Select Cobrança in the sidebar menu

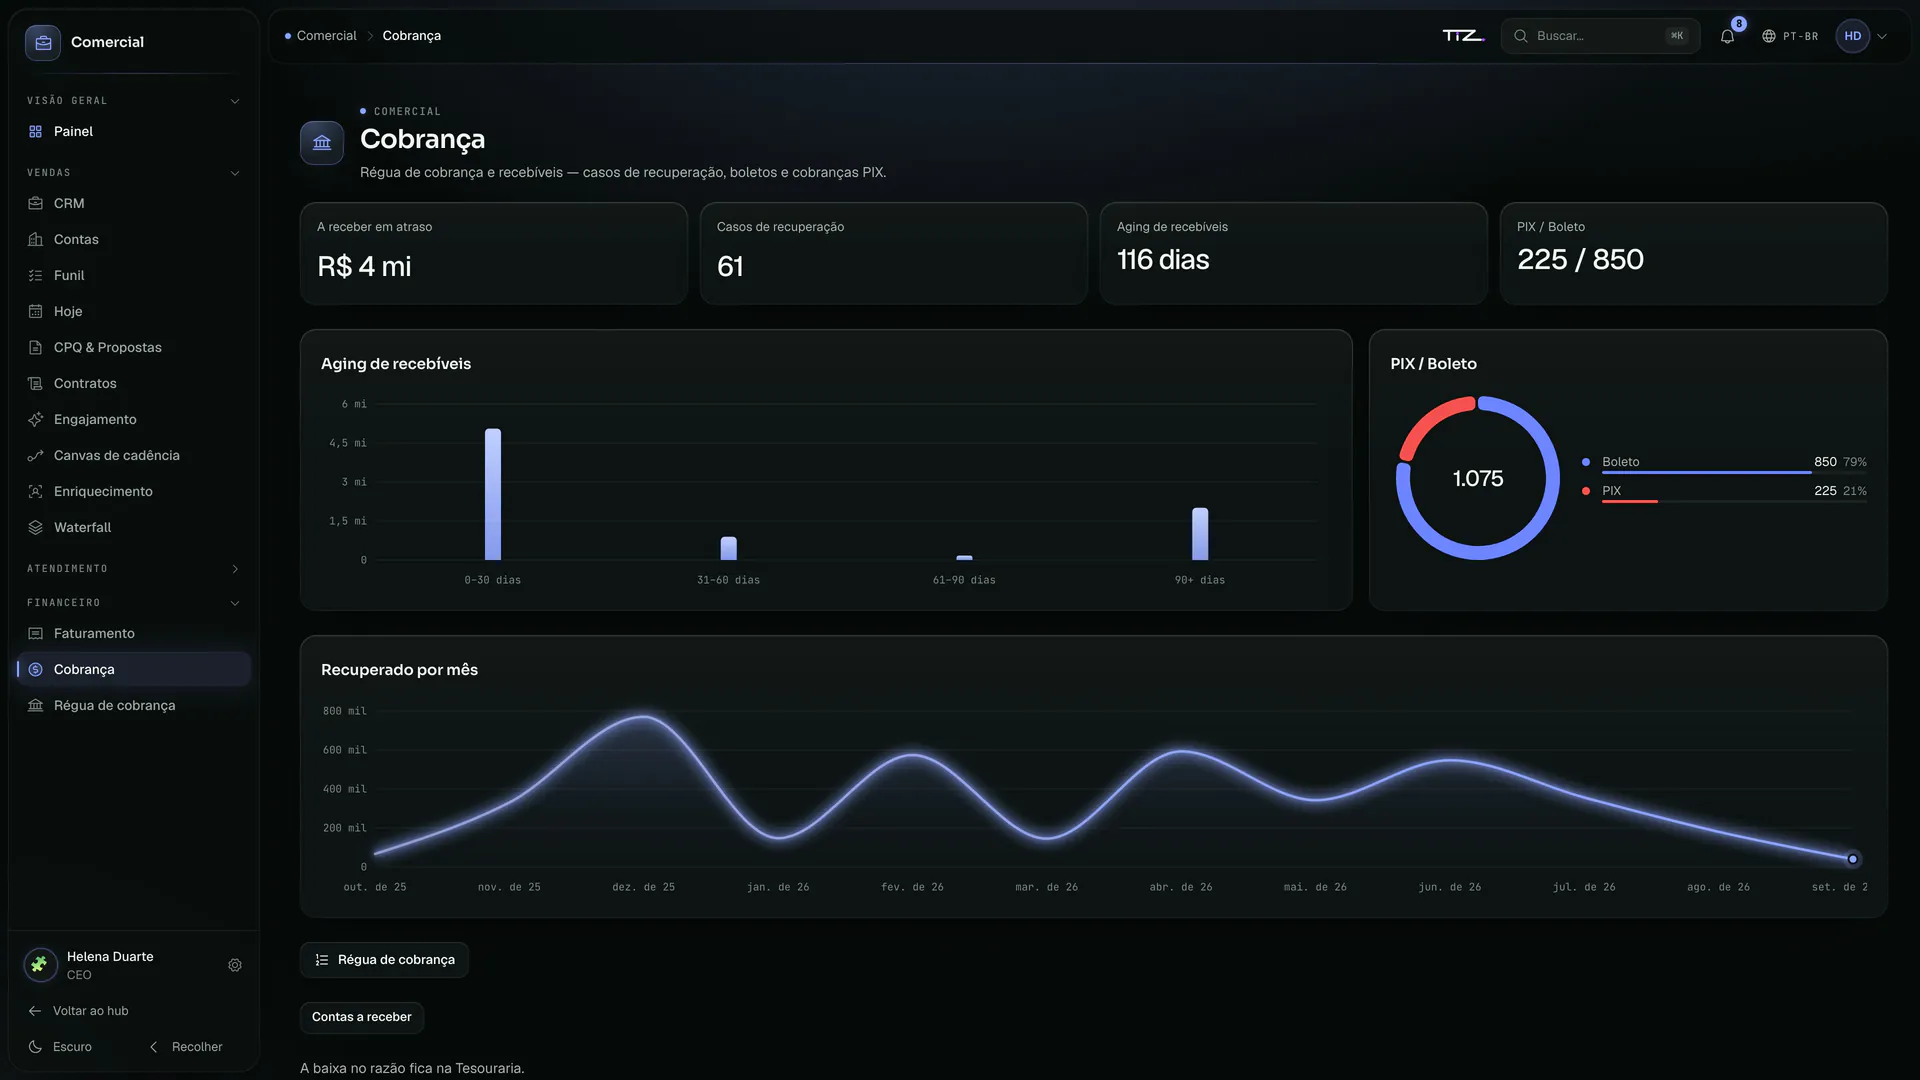[133, 669]
